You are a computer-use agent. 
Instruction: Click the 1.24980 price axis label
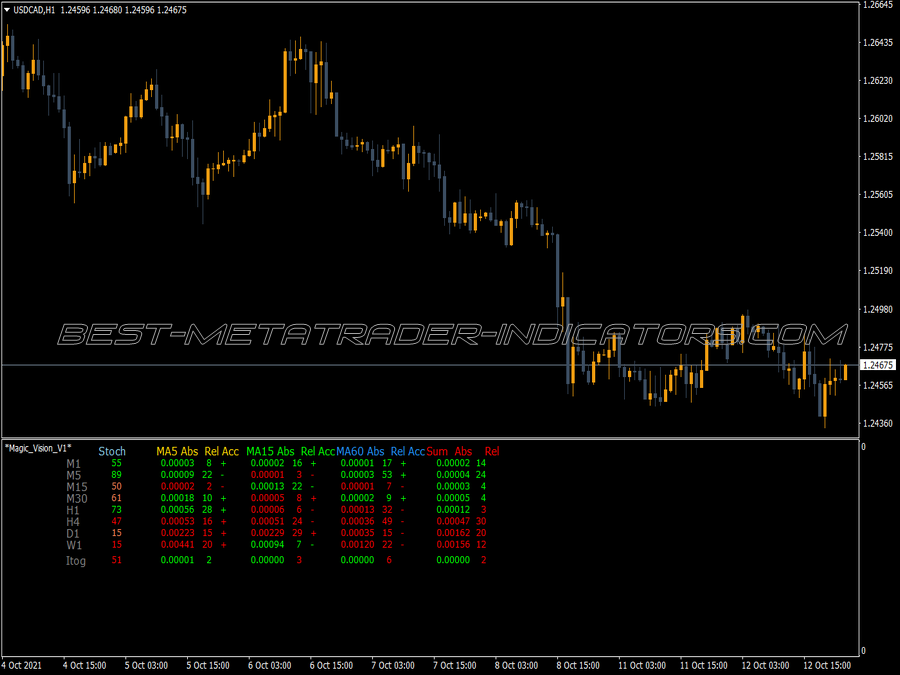point(878,309)
